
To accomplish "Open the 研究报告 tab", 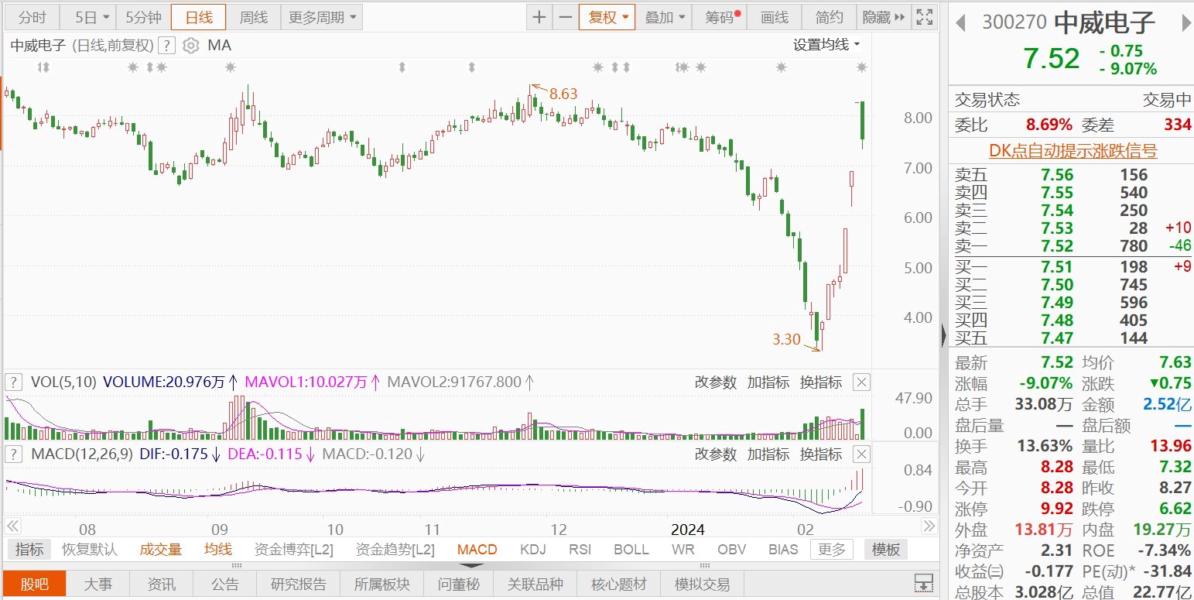I will (298, 584).
